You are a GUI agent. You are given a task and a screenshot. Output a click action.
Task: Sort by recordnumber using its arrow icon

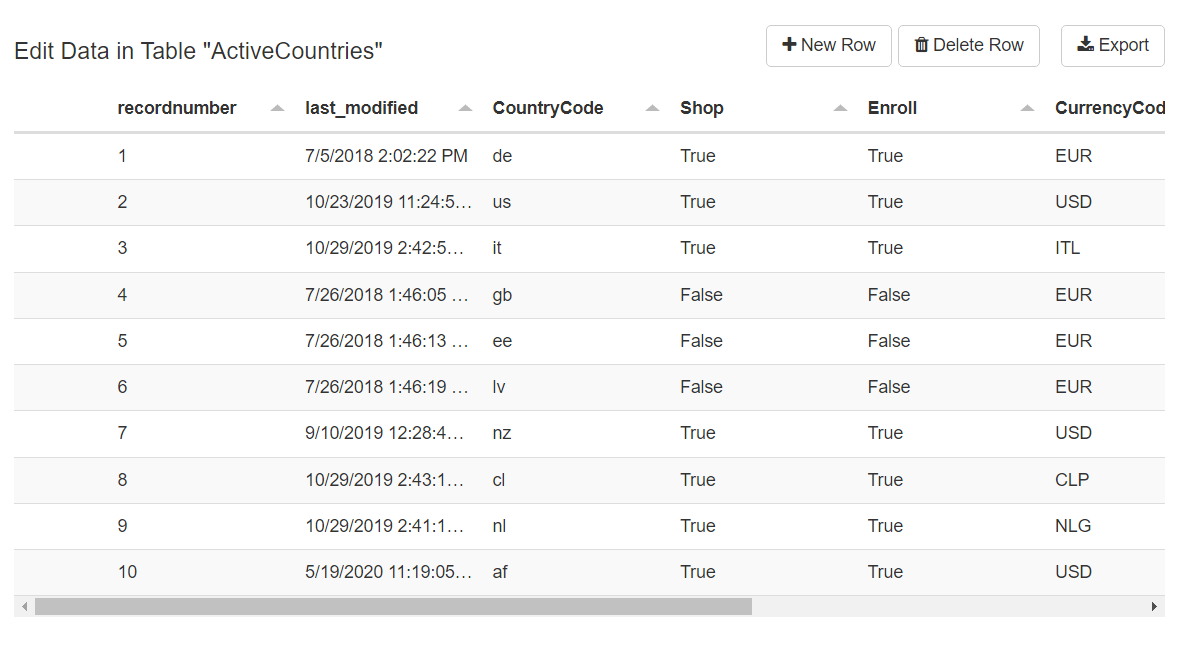pos(277,108)
